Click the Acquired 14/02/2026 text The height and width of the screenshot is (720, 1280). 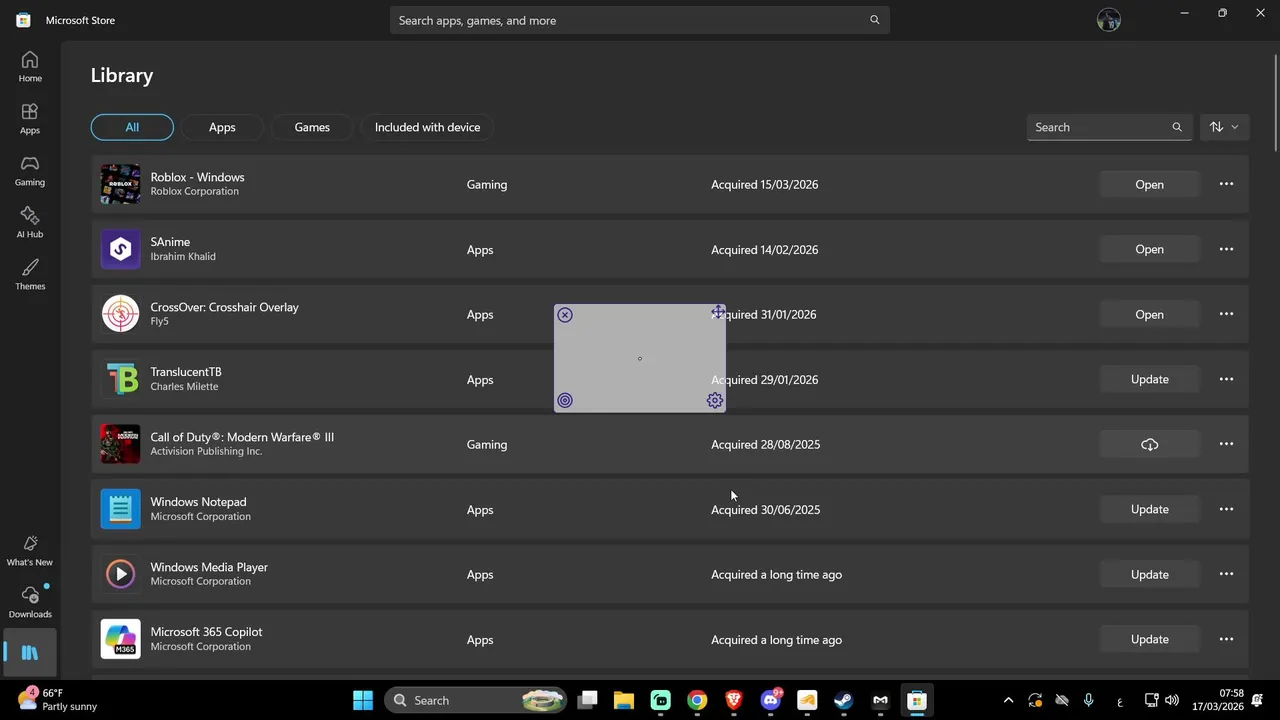pyautogui.click(x=764, y=249)
